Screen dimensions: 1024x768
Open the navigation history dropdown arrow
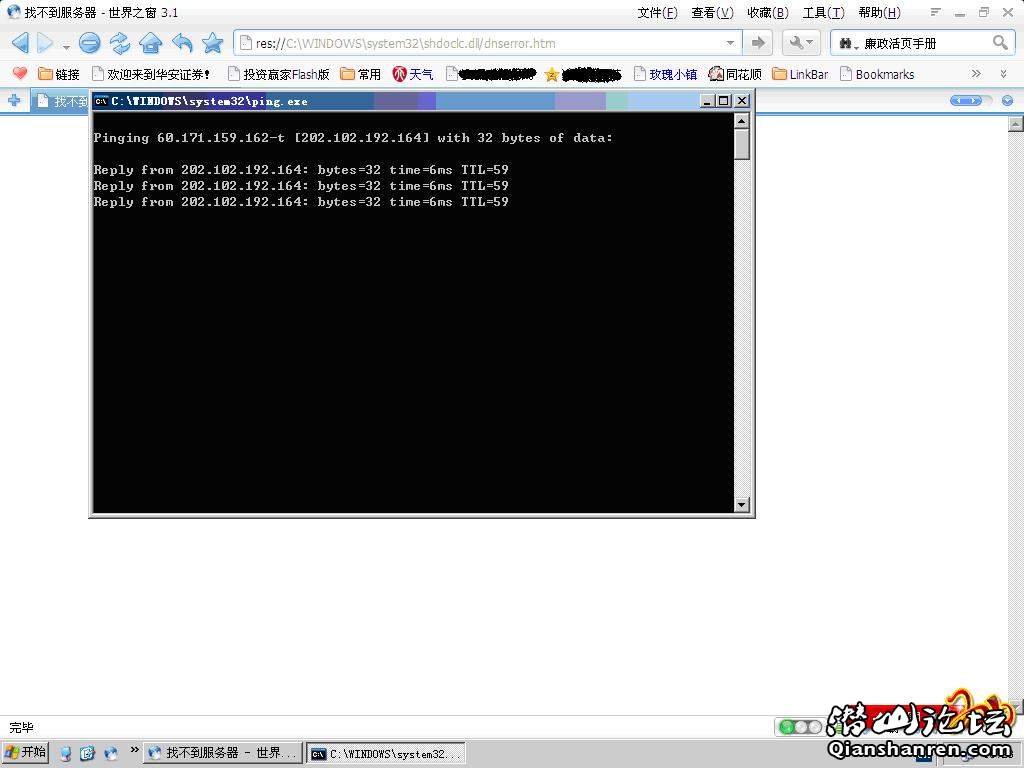66,46
